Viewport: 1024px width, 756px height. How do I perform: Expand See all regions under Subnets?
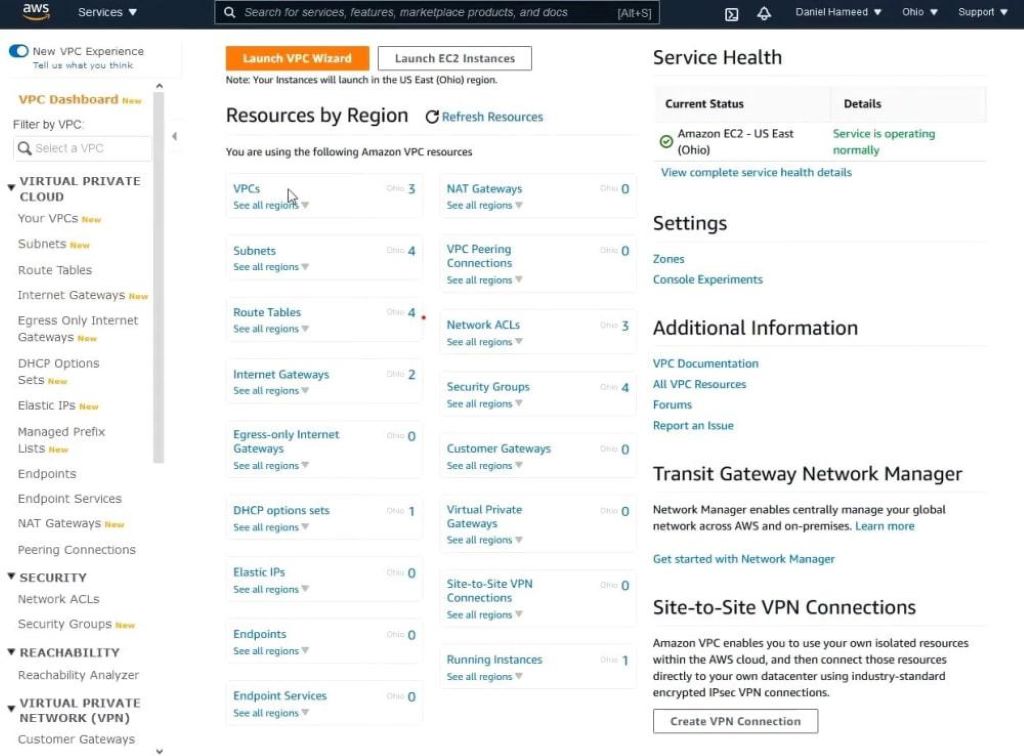(x=270, y=267)
